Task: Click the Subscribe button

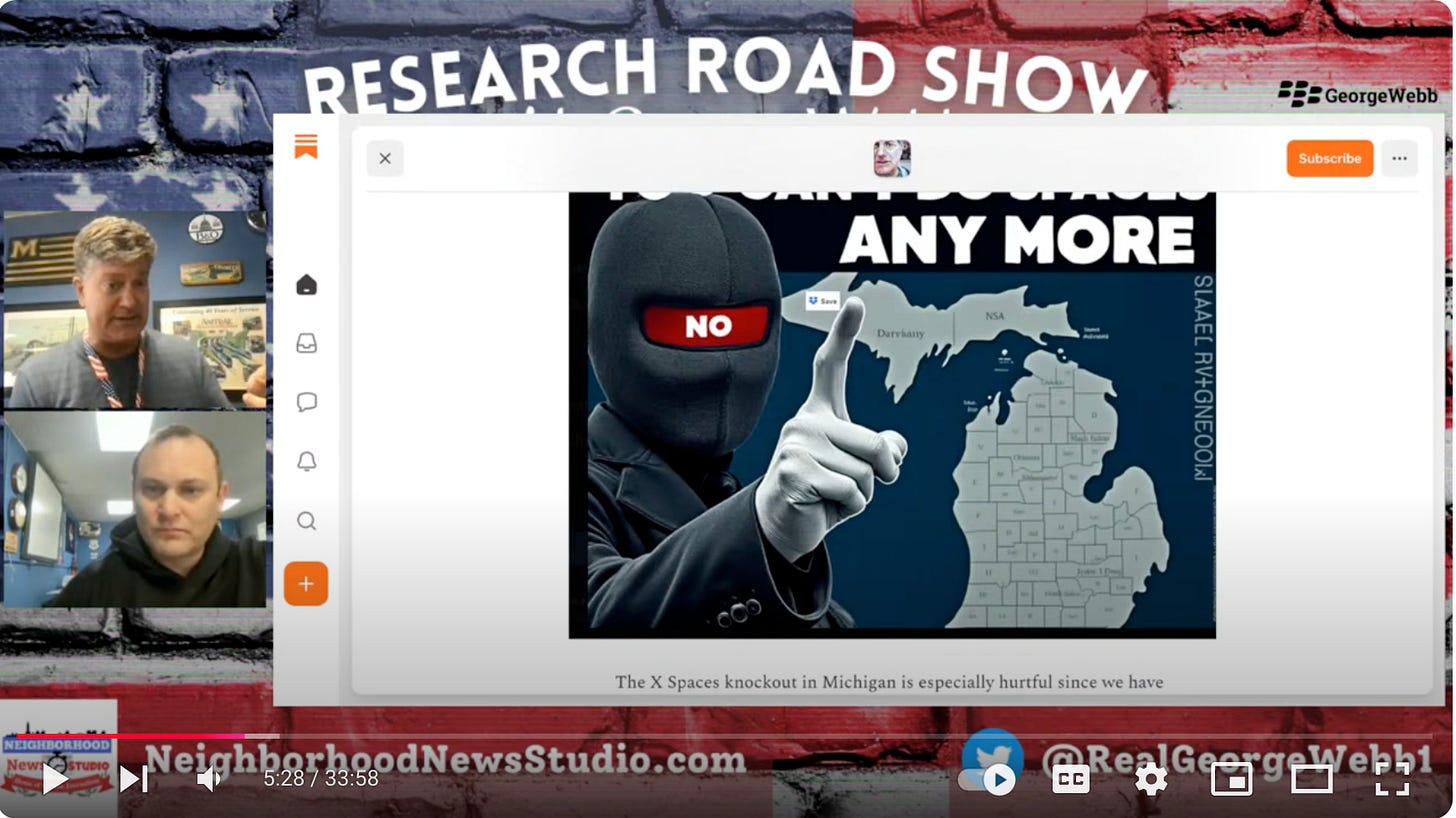Action: 1329,158
